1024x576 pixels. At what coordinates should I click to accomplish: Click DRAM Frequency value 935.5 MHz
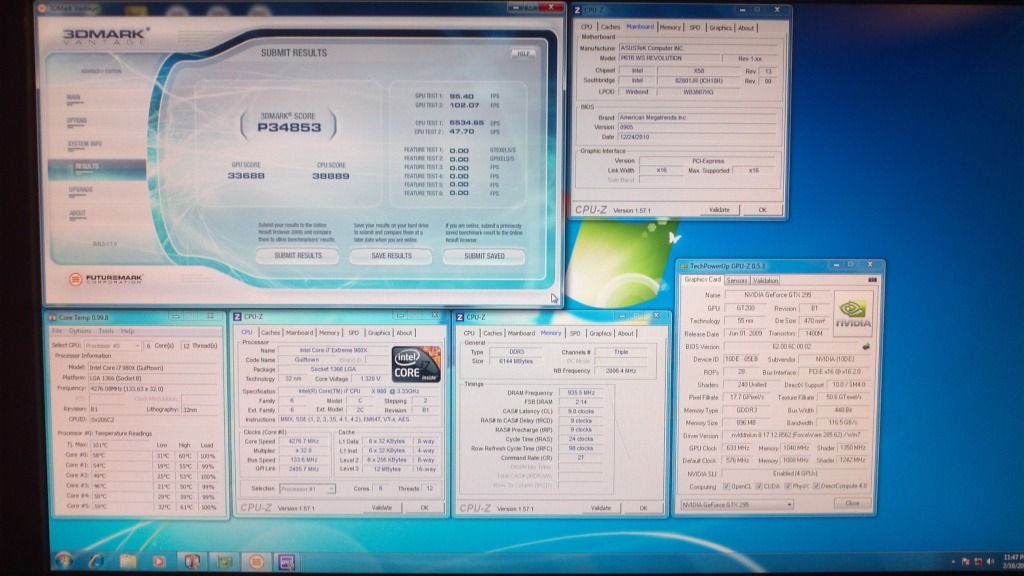click(x=581, y=393)
